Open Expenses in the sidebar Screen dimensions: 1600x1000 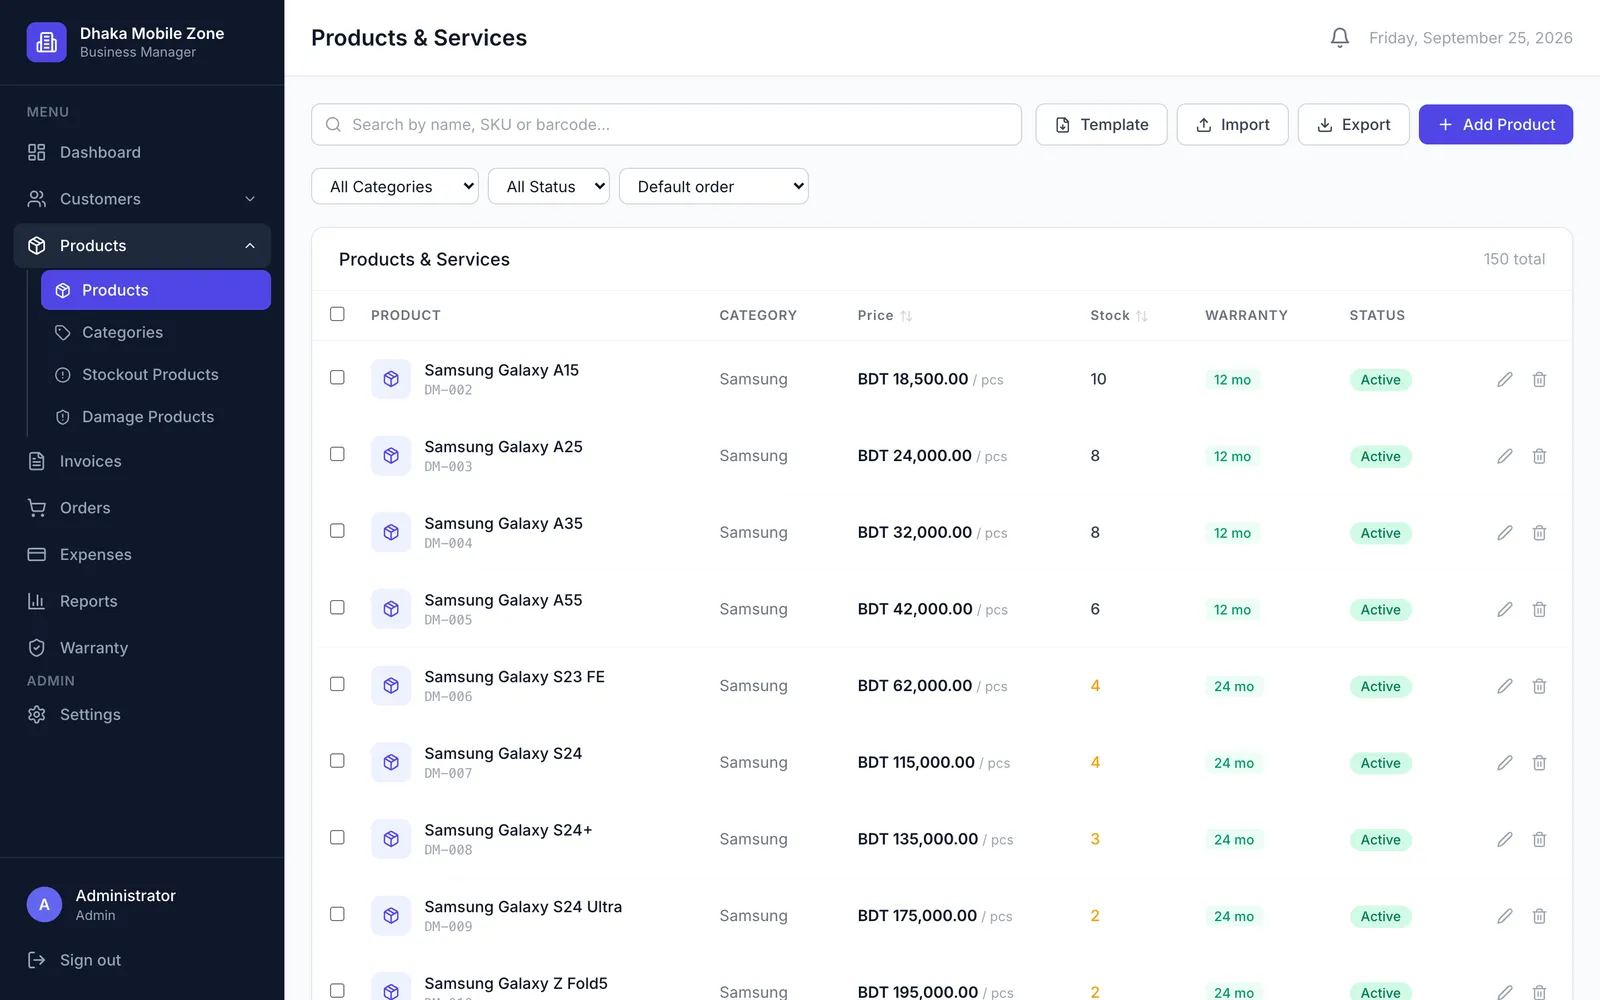coord(142,554)
